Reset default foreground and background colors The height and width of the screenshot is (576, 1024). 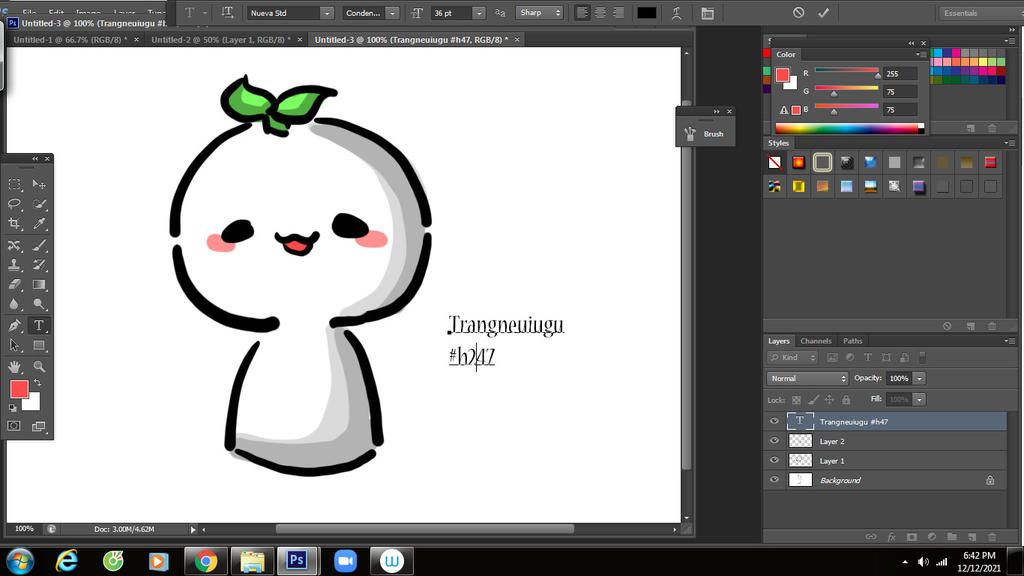coord(12,408)
